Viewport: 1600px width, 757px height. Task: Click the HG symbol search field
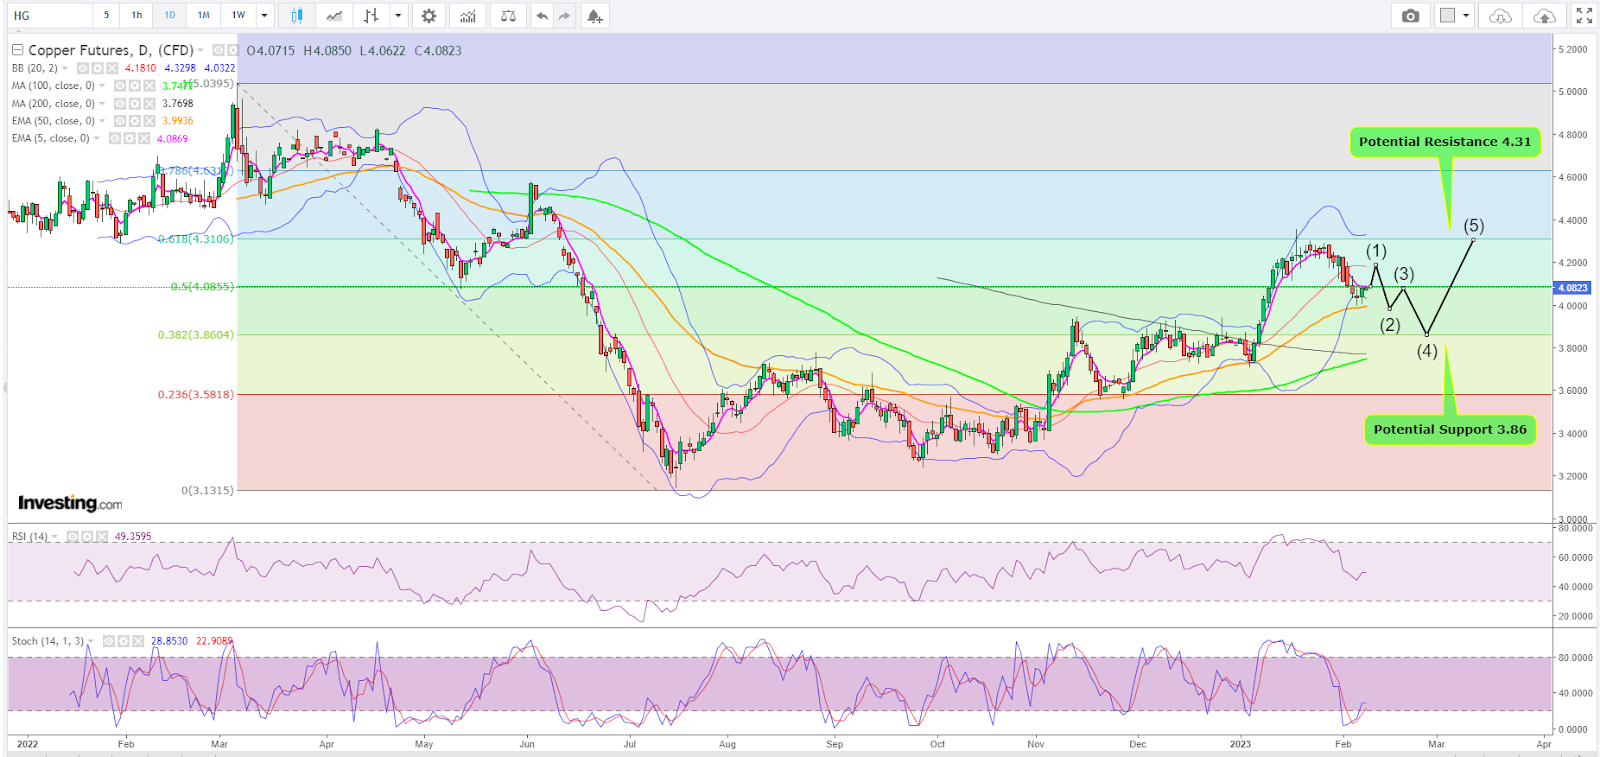[x=48, y=16]
